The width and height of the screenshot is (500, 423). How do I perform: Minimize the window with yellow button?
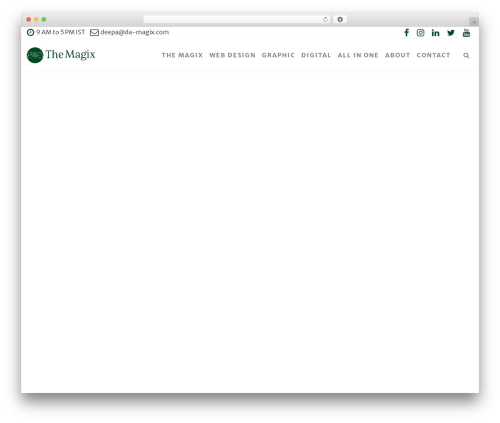coord(36,19)
